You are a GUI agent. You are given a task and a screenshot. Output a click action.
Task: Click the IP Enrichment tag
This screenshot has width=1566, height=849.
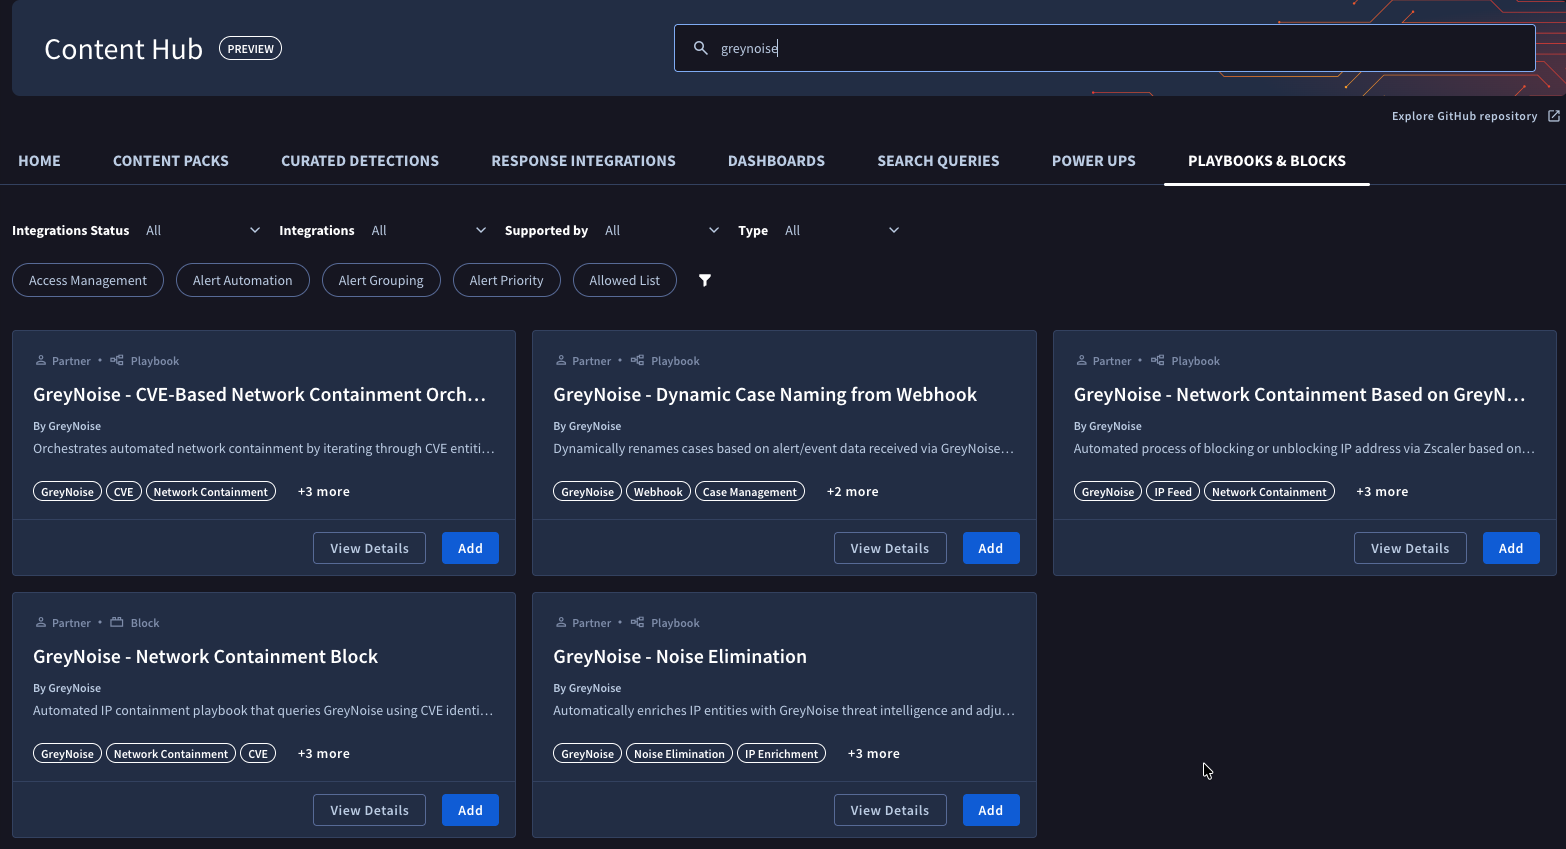click(x=781, y=754)
